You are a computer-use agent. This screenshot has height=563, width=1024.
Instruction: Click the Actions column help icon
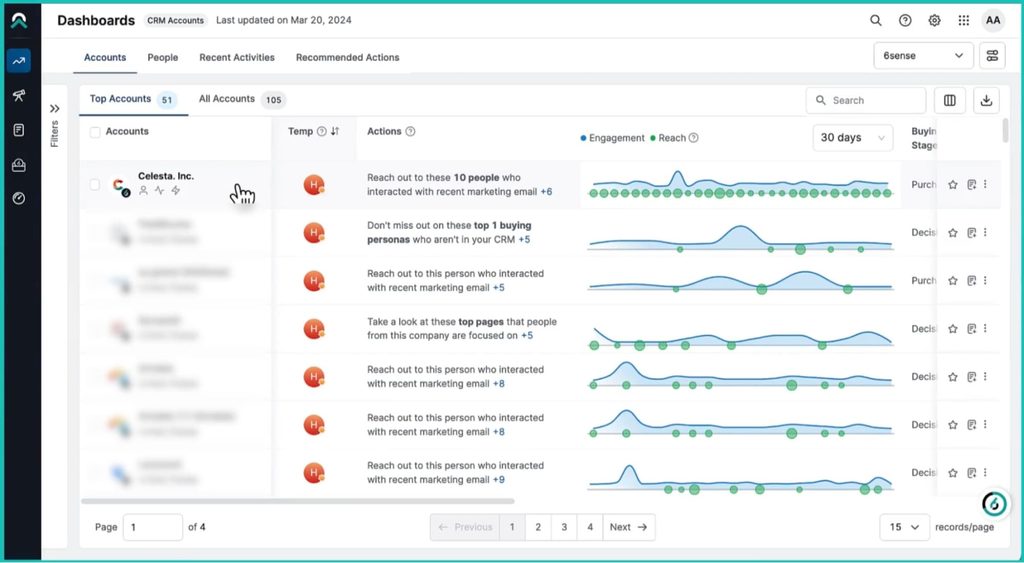point(410,131)
